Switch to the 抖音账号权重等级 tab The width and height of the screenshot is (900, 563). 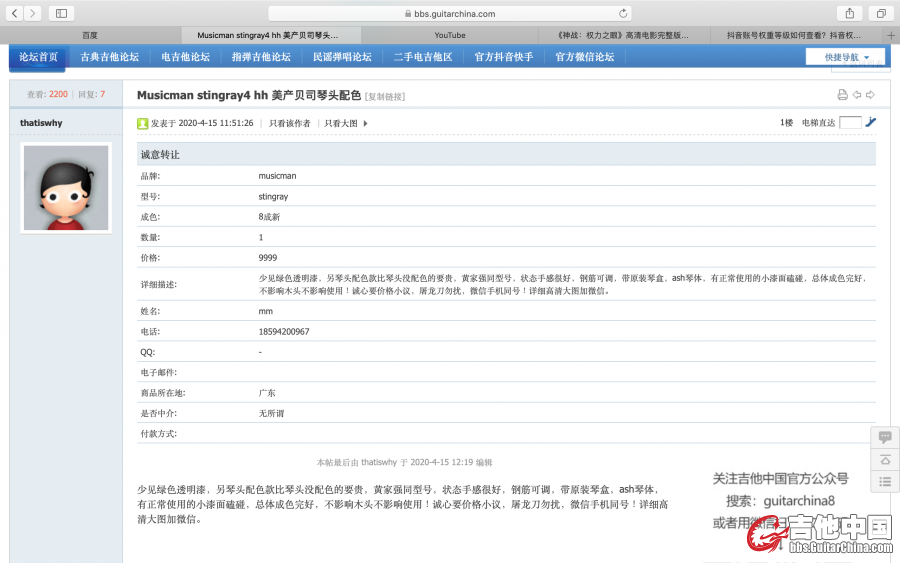pyautogui.click(x=794, y=35)
